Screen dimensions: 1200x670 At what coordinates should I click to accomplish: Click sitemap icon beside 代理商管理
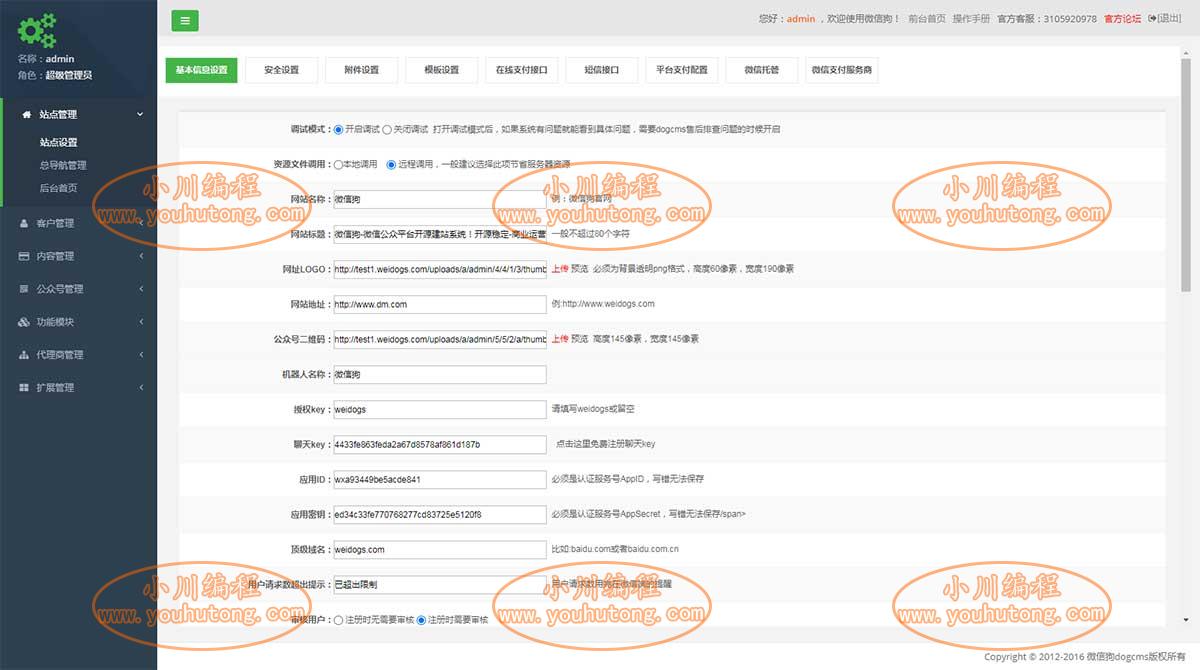(x=25, y=355)
